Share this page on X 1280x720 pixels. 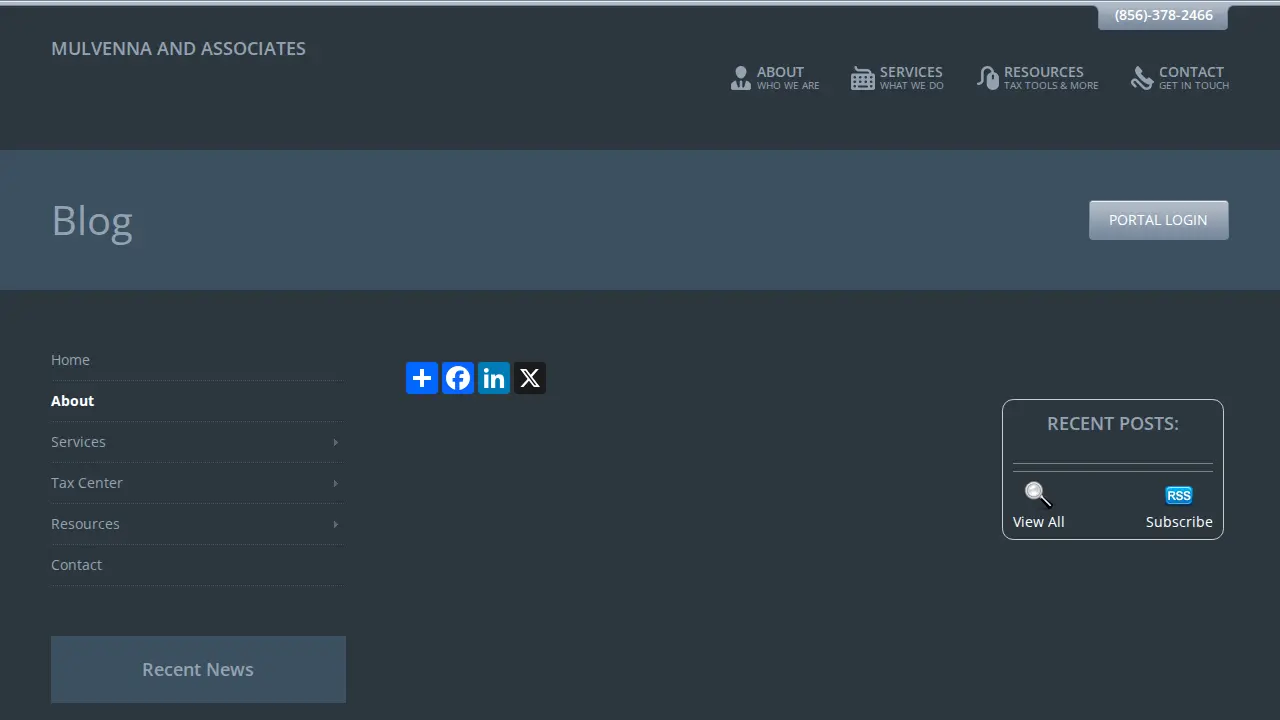(x=530, y=378)
